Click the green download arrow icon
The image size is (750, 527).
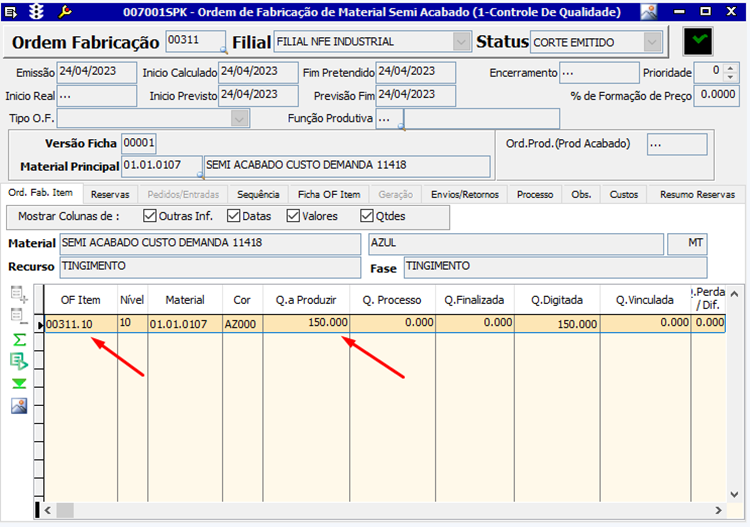[x=19, y=384]
